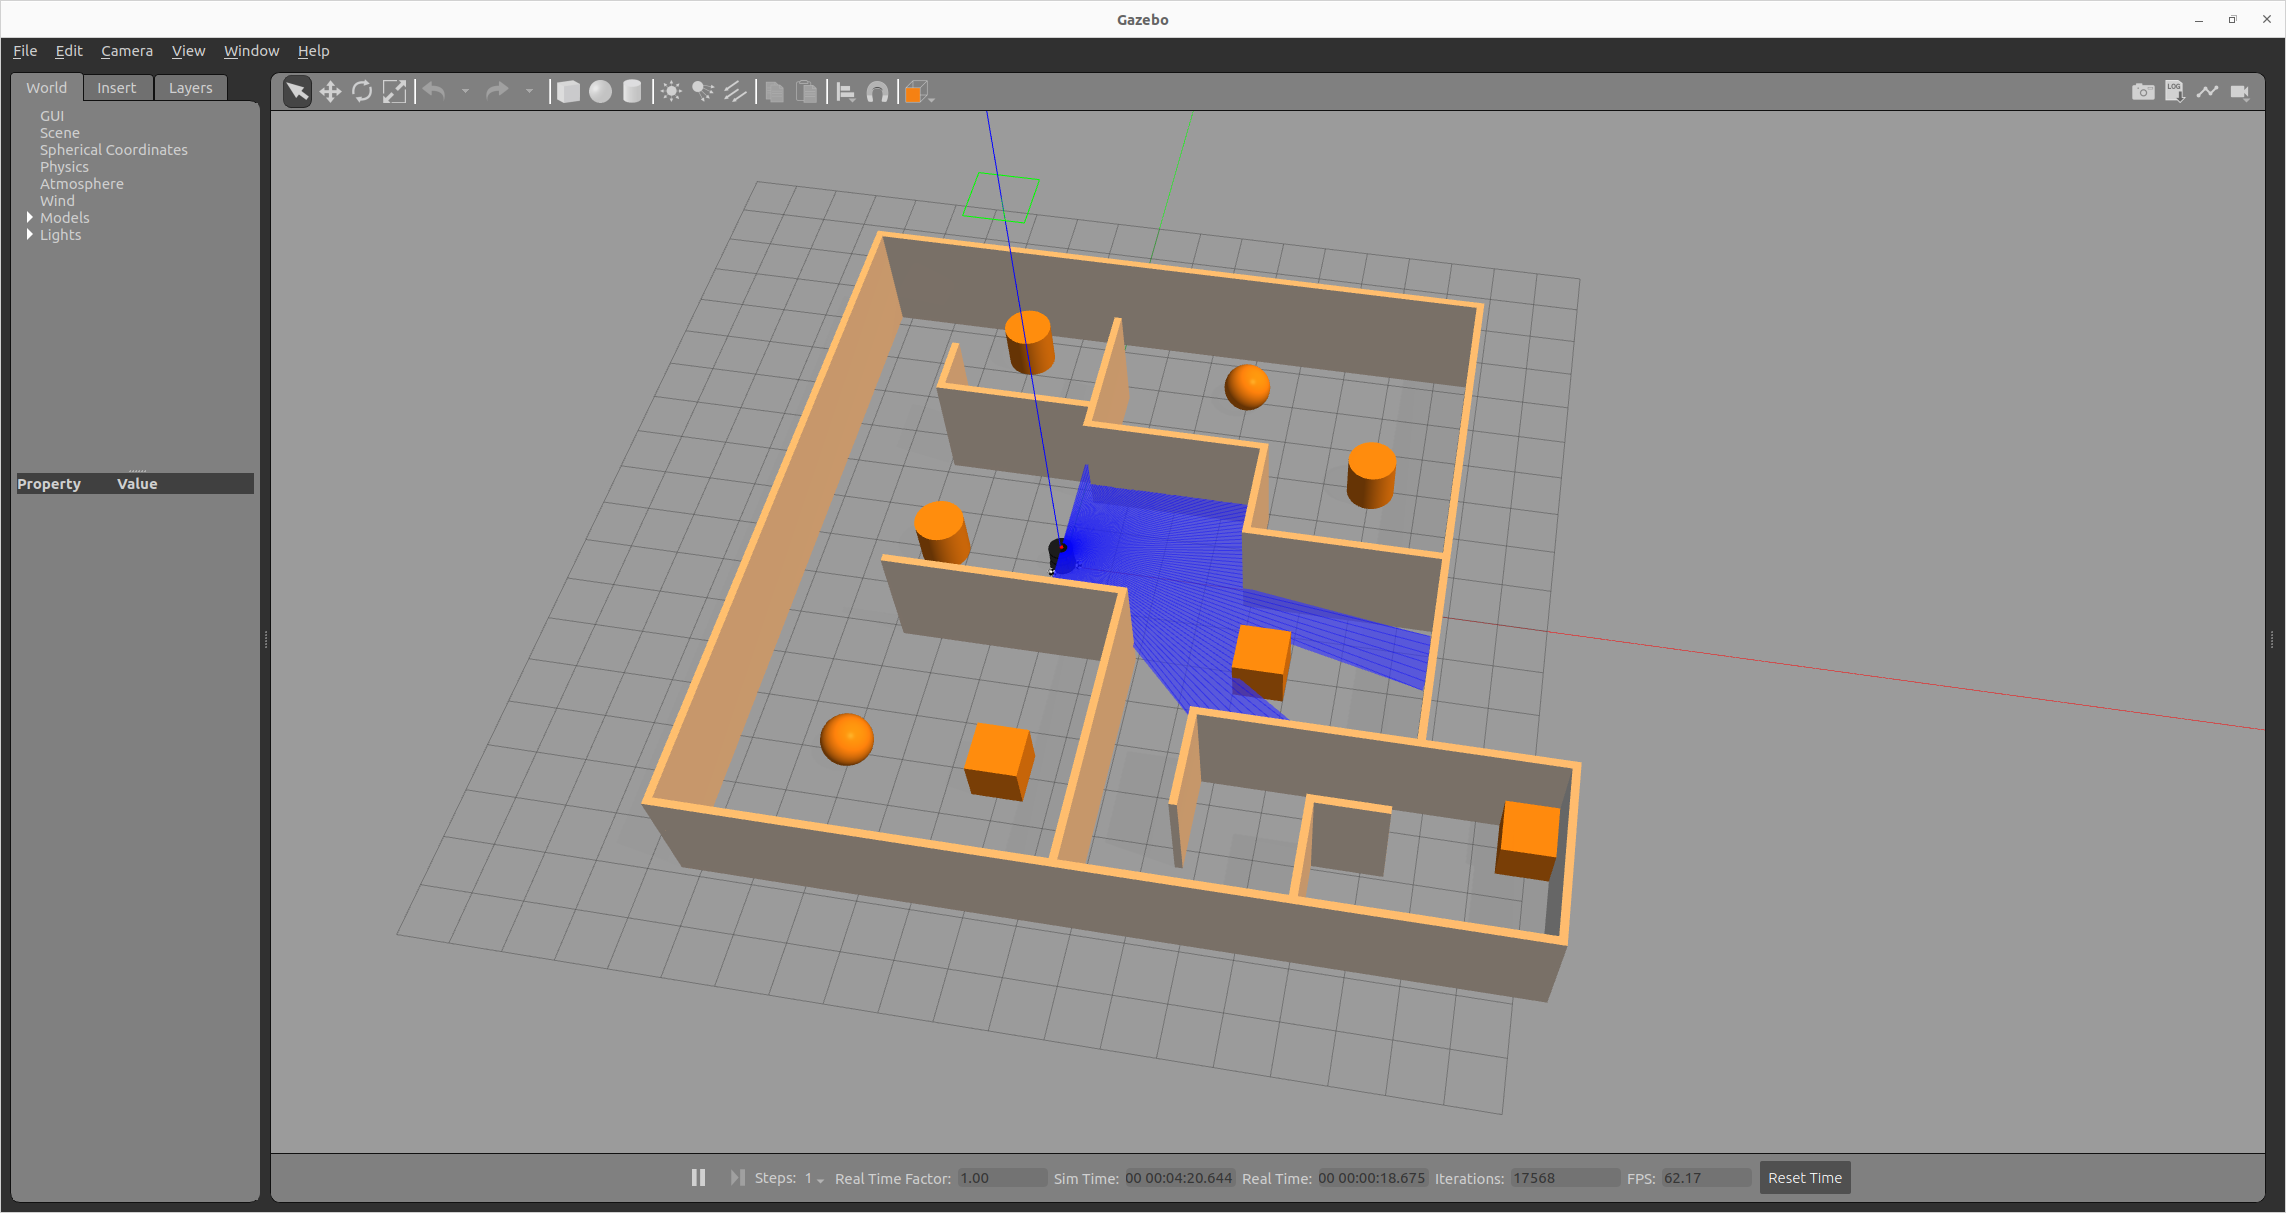
Task: Click the Sim Time value field
Action: click(x=1179, y=1178)
